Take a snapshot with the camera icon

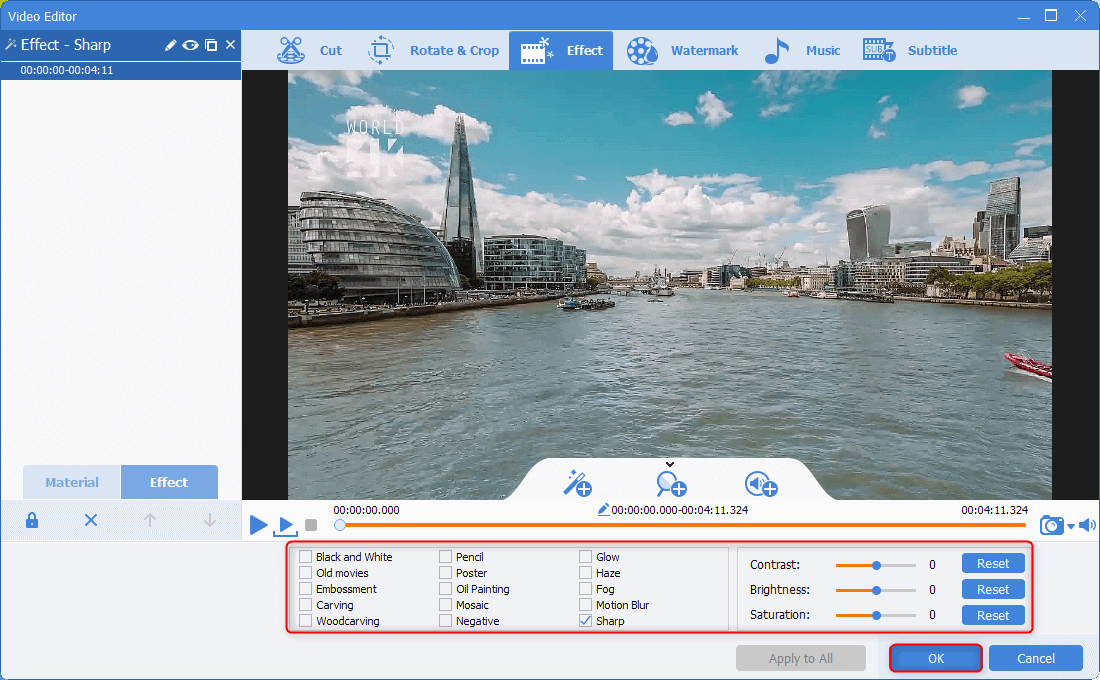click(1051, 525)
